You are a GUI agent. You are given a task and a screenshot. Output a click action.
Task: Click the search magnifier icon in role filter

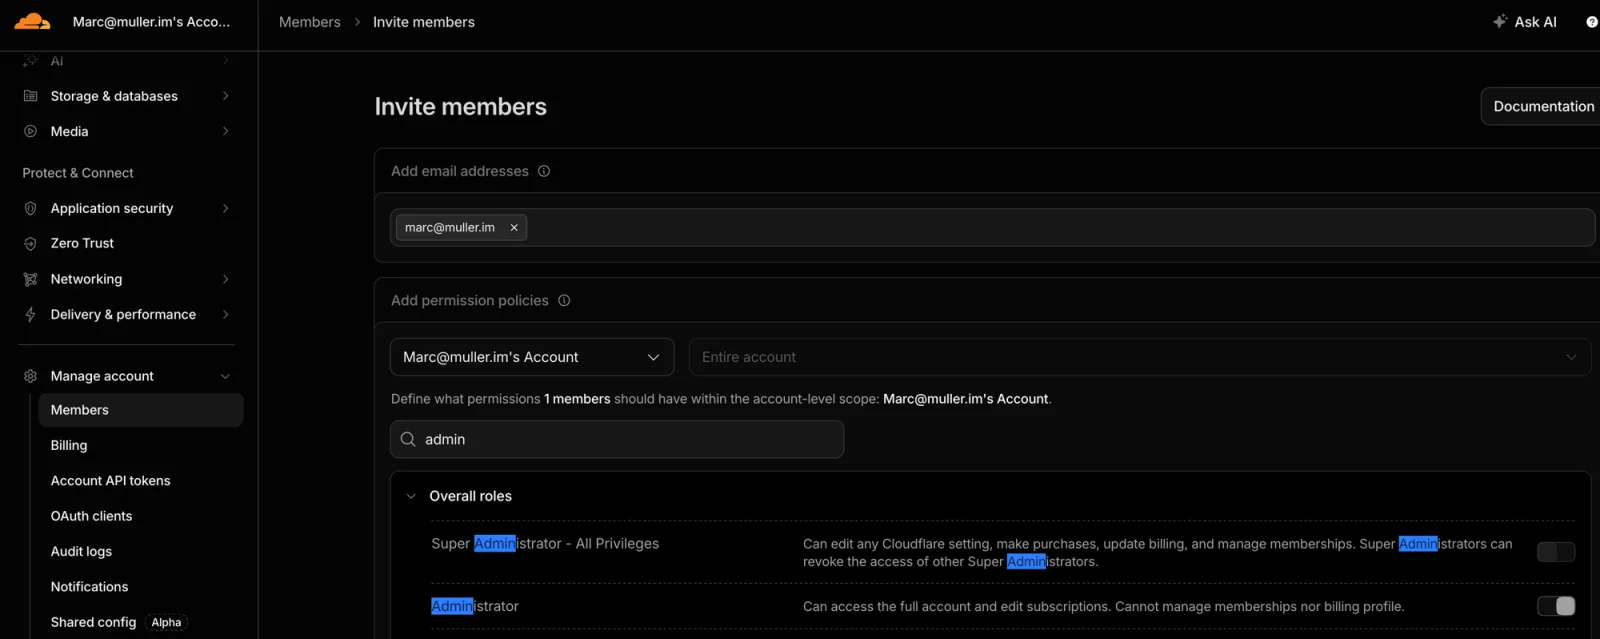[408, 439]
